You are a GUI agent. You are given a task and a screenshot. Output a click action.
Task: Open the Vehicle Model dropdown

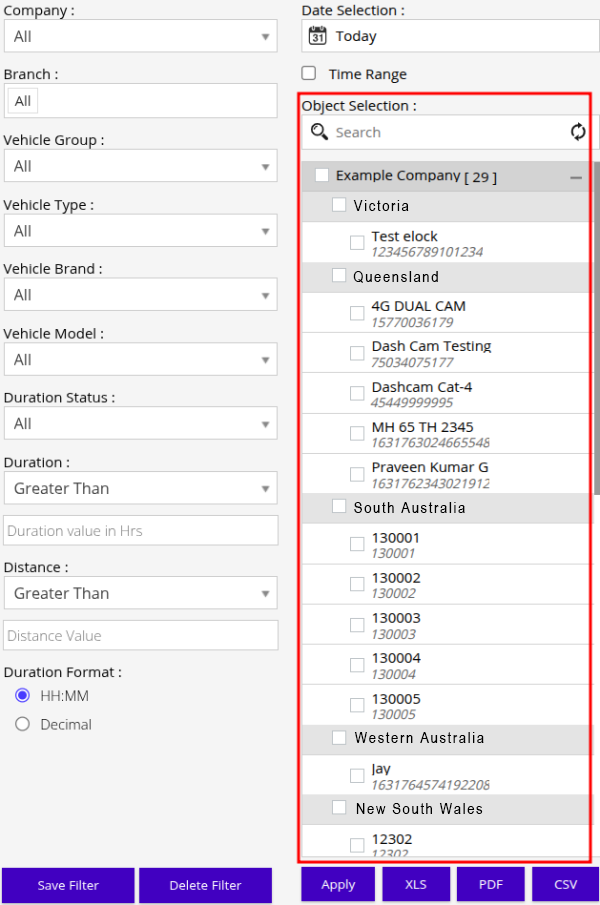tap(141, 359)
